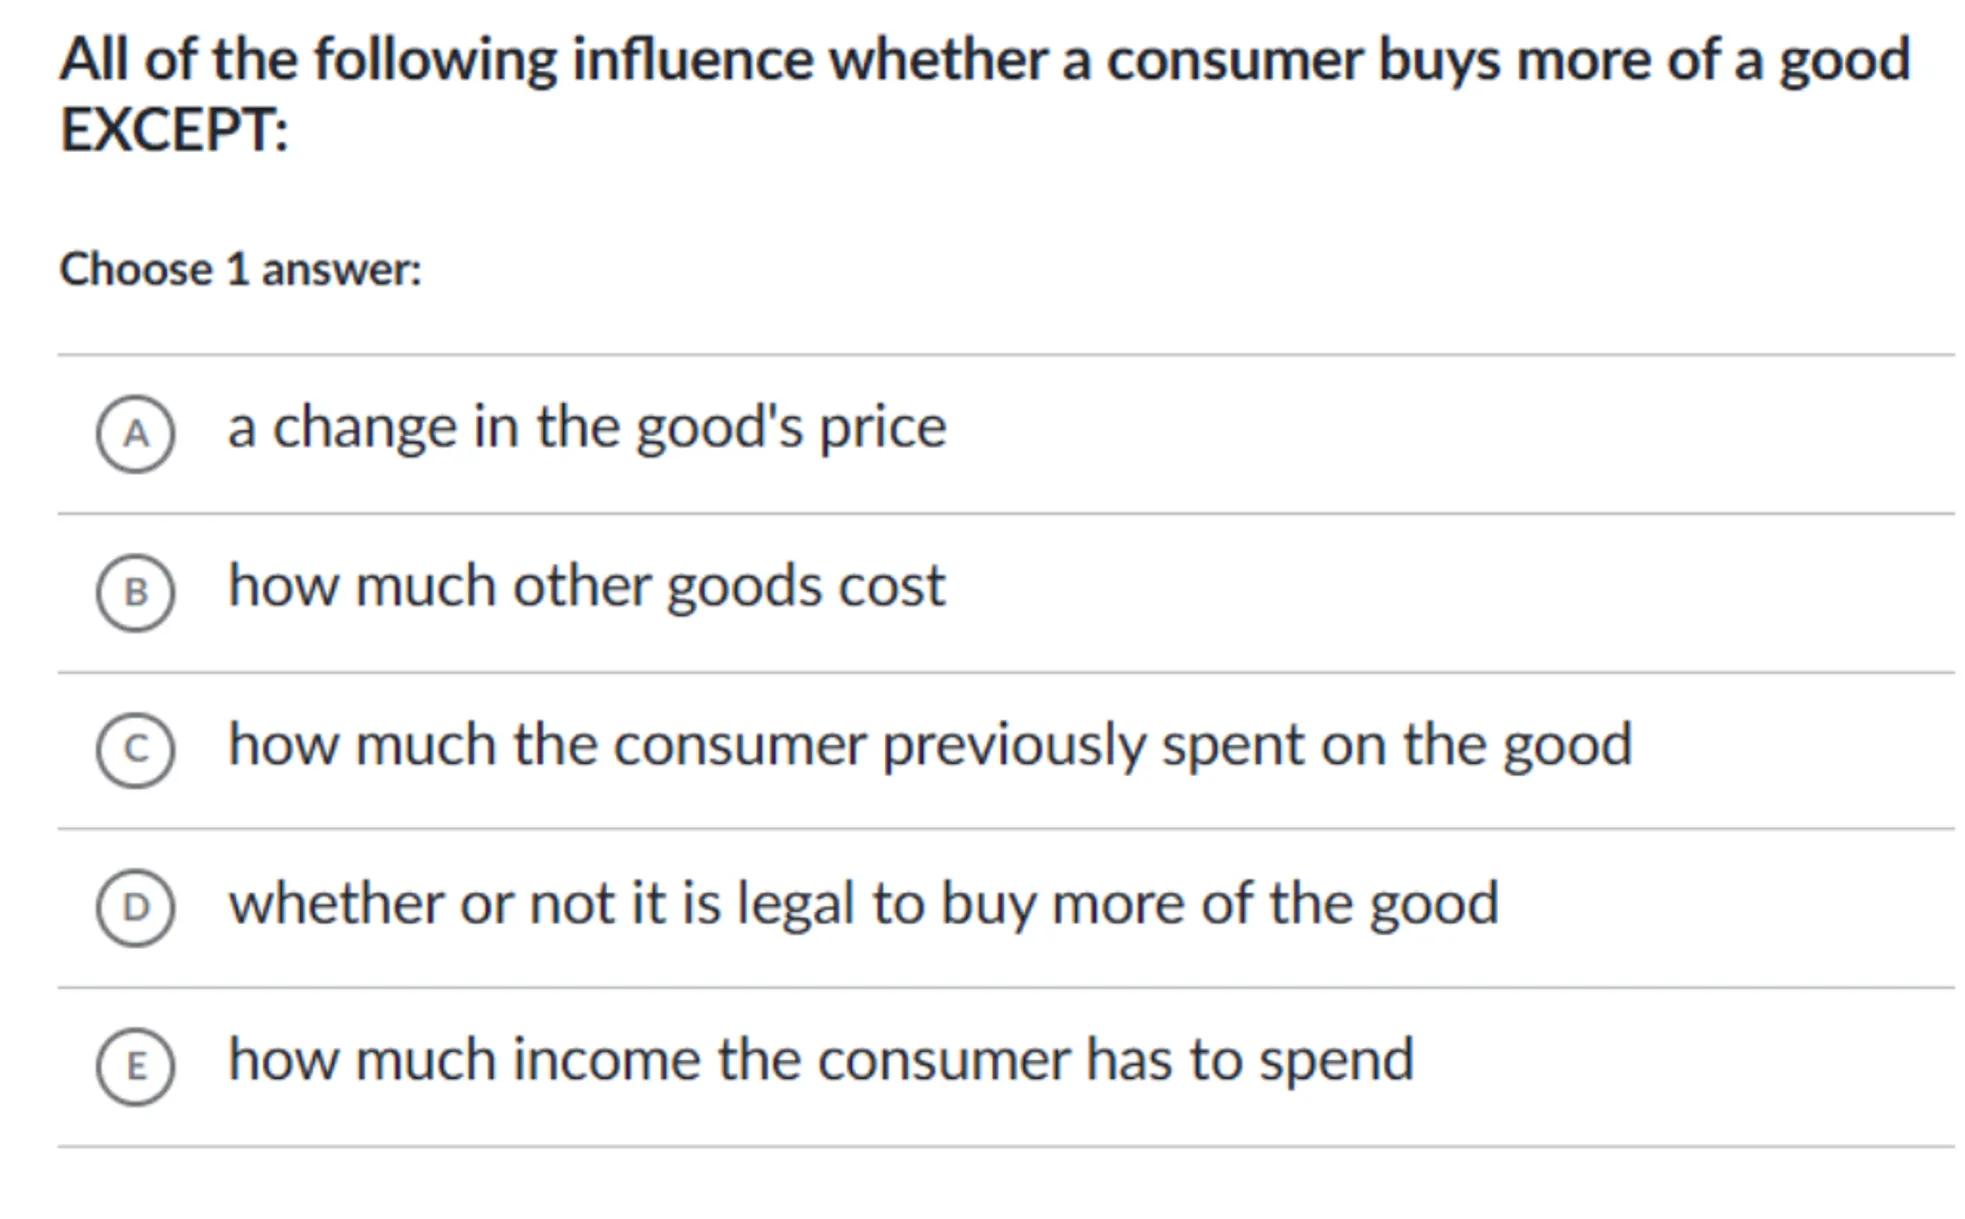The image size is (1965, 1219).
Task: Choose "how much the consumer previously spent" text
Action: 930,745
